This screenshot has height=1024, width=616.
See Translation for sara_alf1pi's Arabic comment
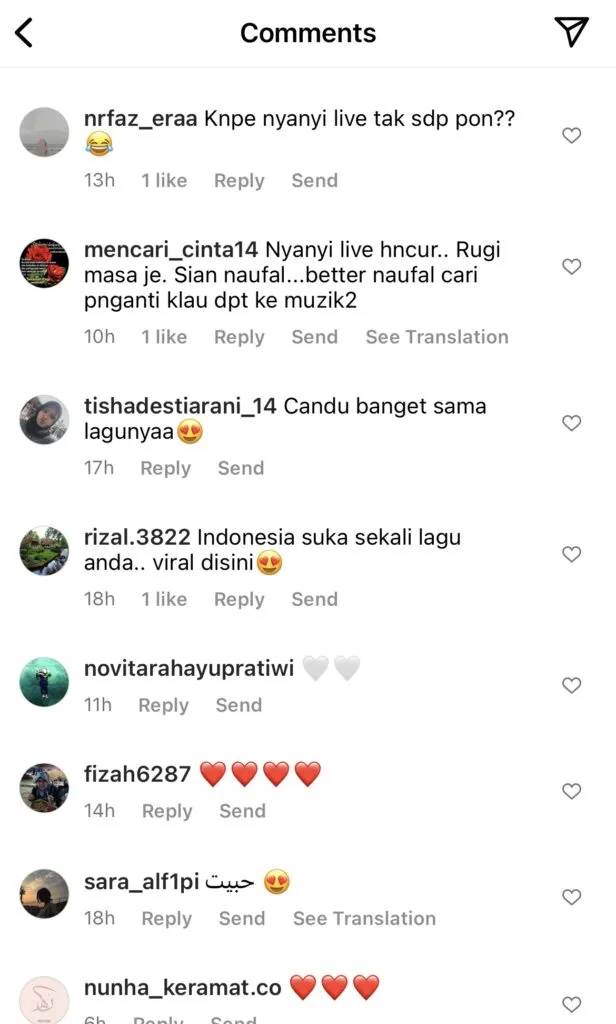[365, 918]
